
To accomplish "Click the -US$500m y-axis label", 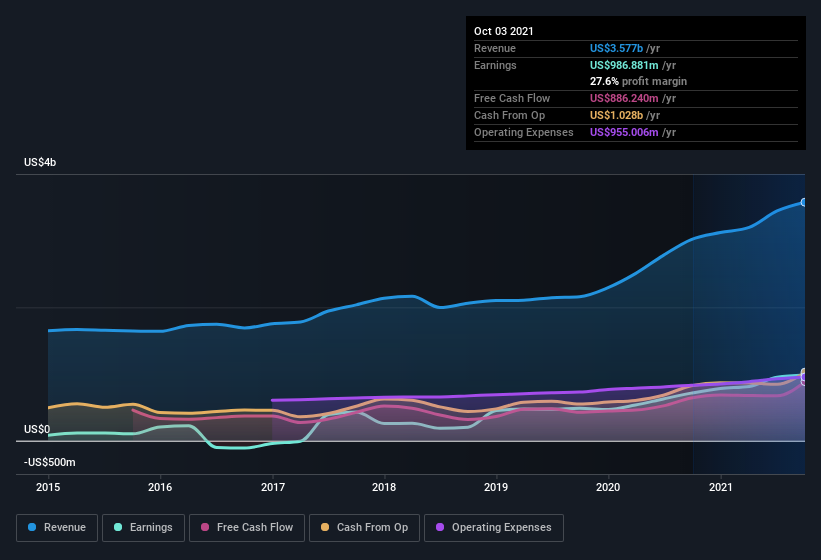I will click(50, 462).
